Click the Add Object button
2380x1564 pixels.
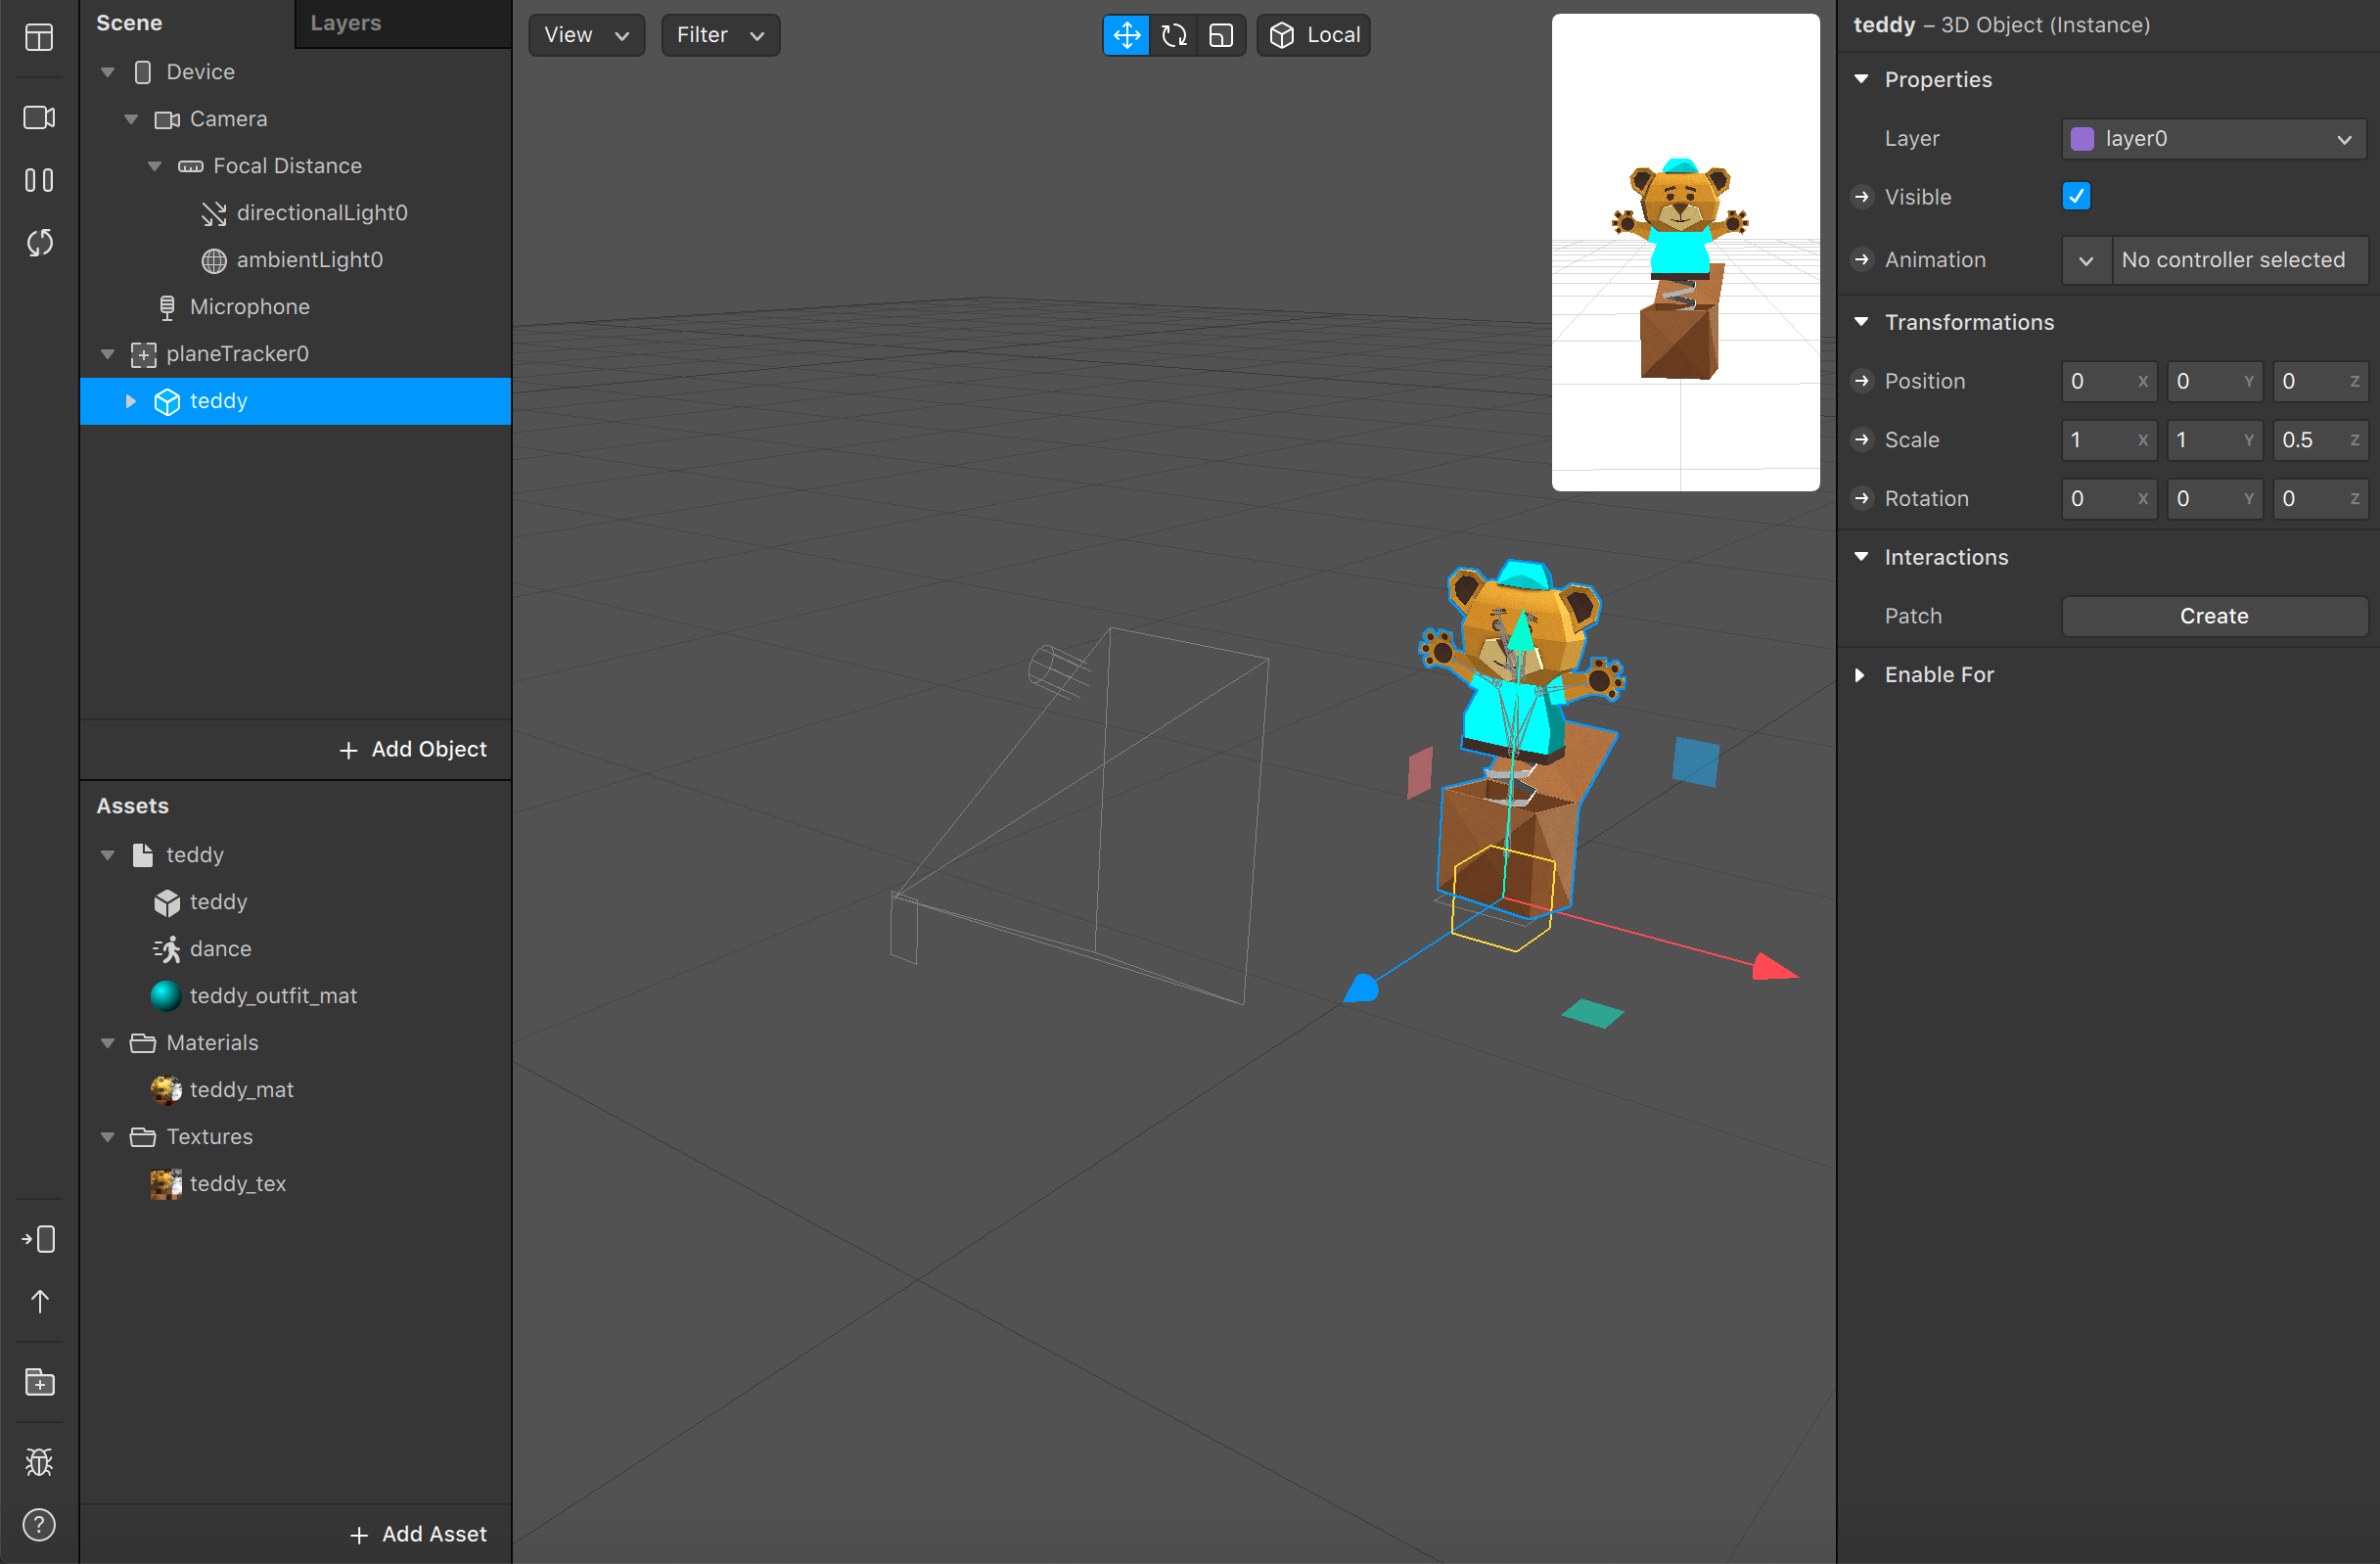412,749
